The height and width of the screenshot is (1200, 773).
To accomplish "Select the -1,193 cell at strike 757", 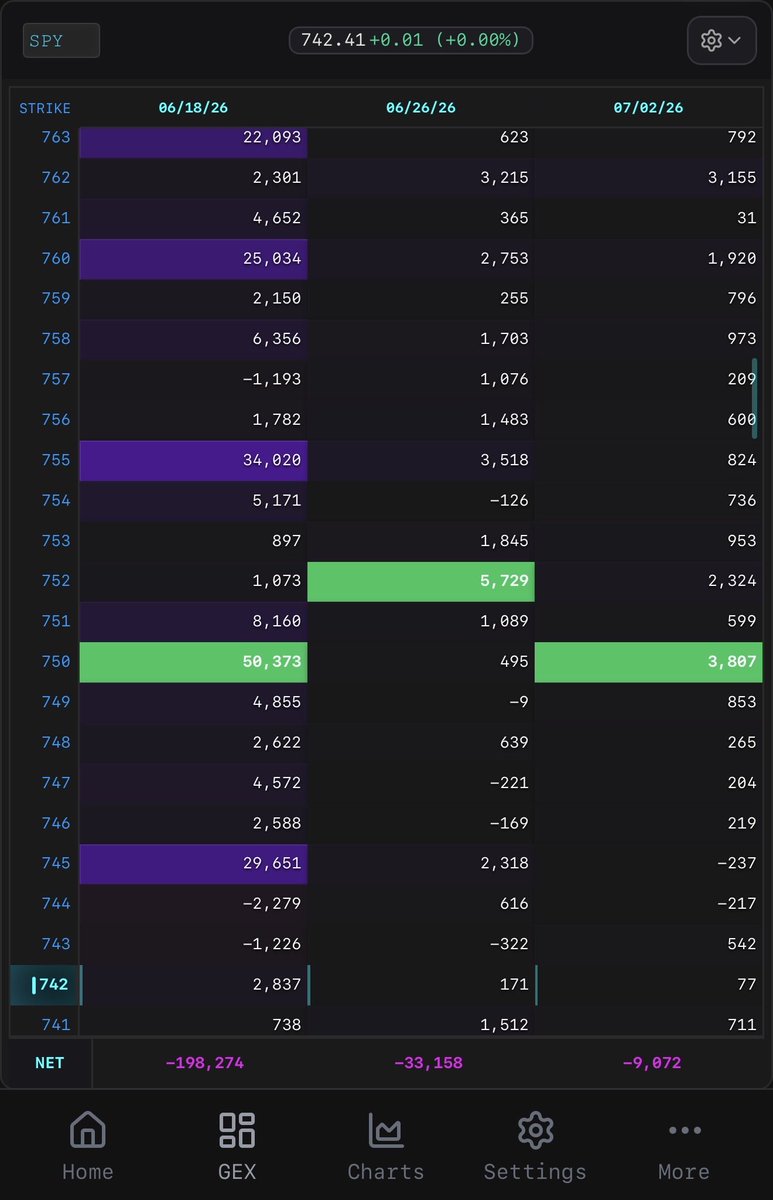I will pyautogui.click(x=193, y=379).
